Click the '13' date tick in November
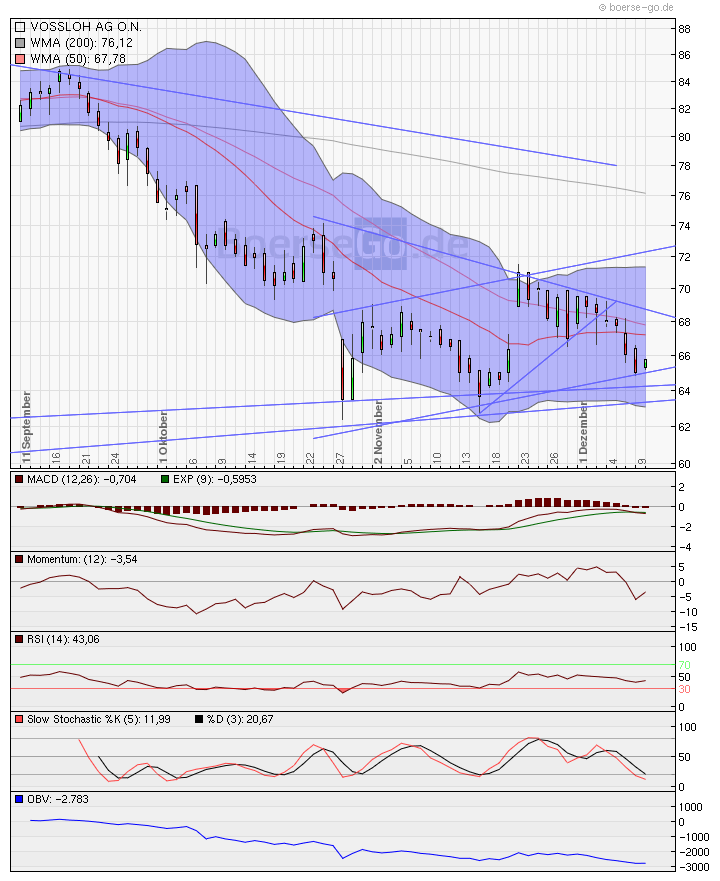The width and height of the screenshot is (720, 881). (x=465, y=458)
